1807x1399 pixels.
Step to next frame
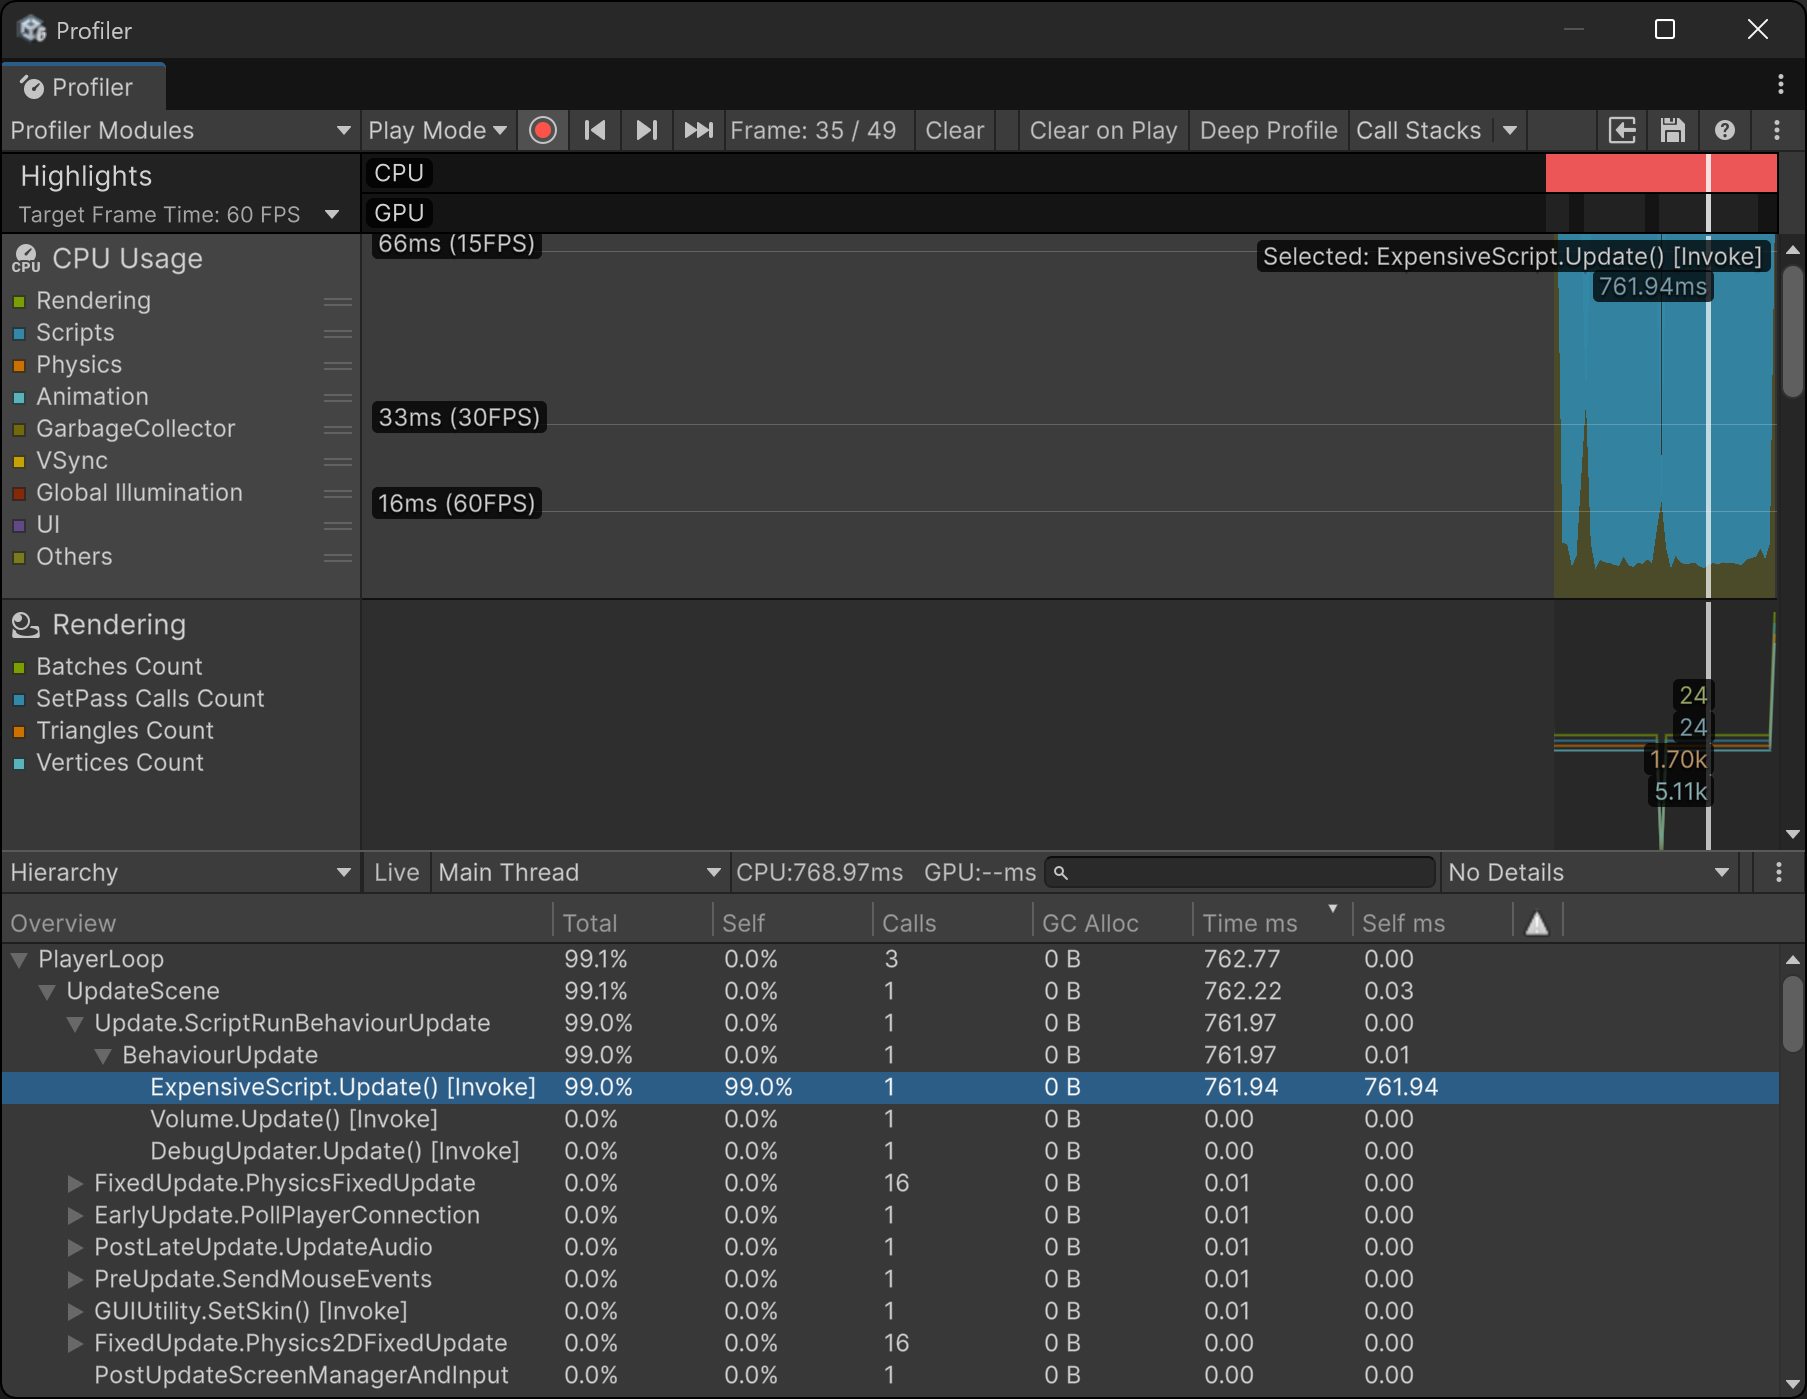pos(647,131)
